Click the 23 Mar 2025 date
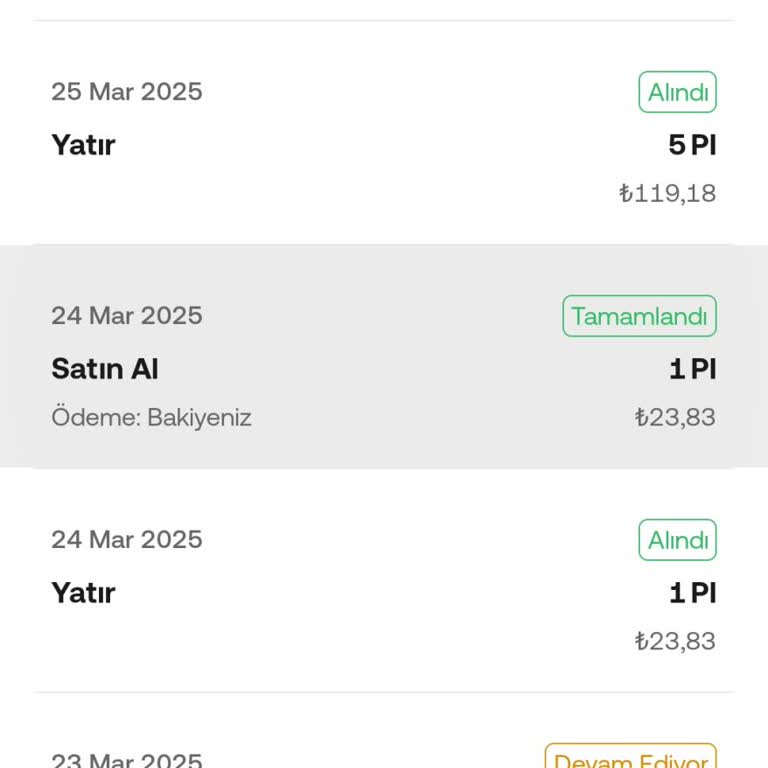The width and height of the screenshot is (768, 768). (x=127, y=760)
